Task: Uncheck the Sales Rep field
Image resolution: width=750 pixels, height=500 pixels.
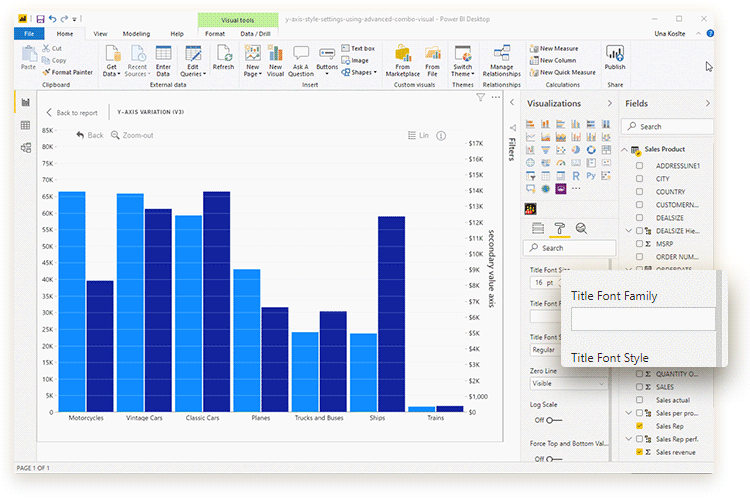Action: pyautogui.click(x=639, y=426)
